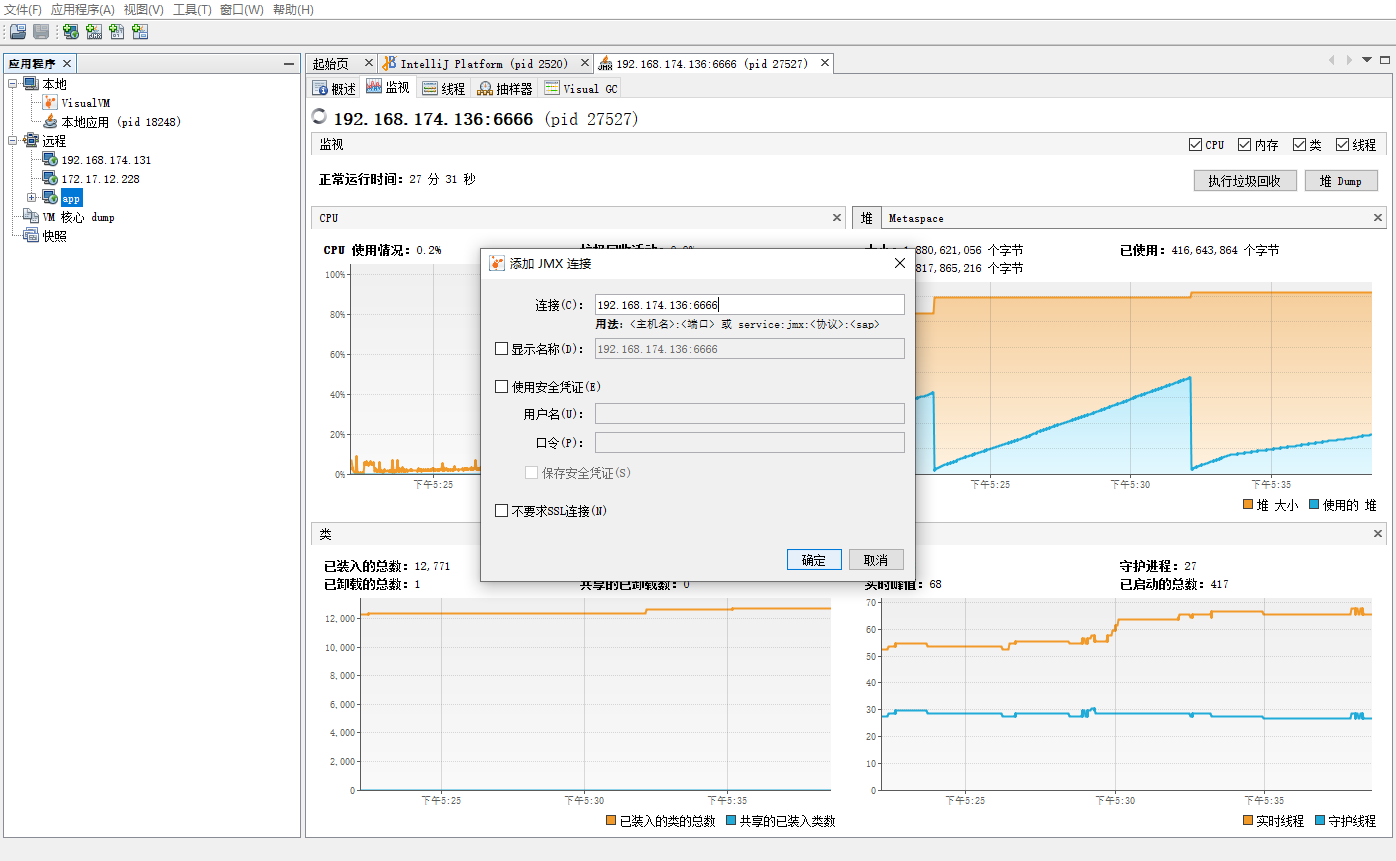Image resolution: width=1396 pixels, height=861 pixels.
Task: Click the Add Application Snapshot toolbar icon
Action: tap(140, 32)
